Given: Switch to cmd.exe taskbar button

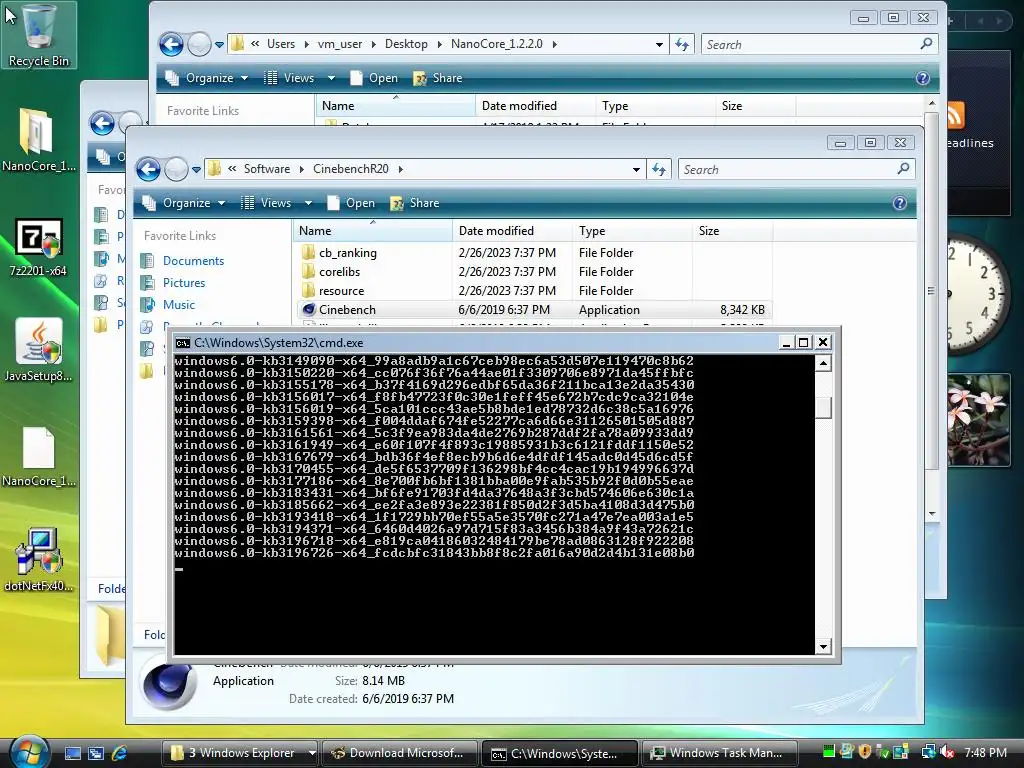Looking at the screenshot, I should [x=559, y=753].
